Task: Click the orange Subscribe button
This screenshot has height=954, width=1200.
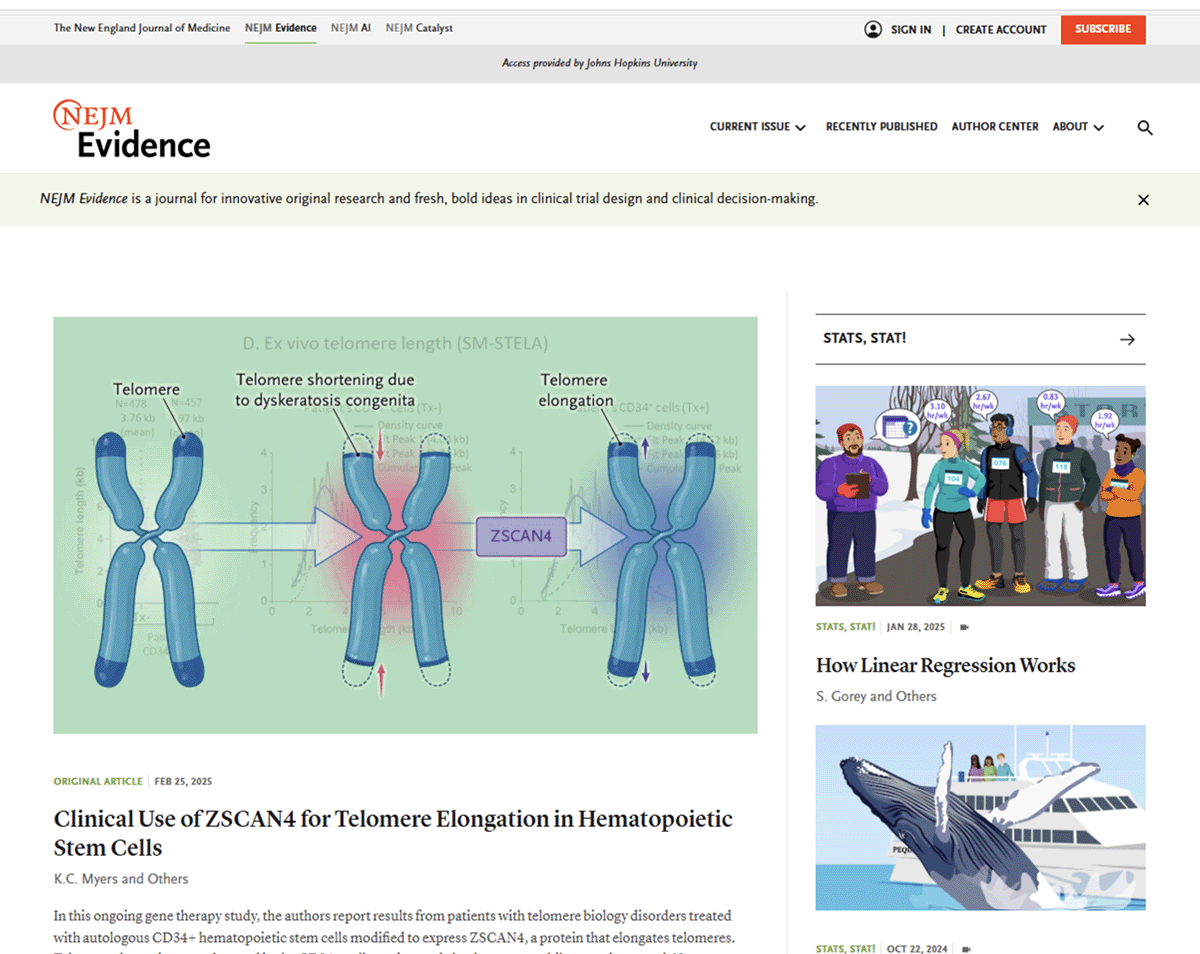Action: click(x=1103, y=29)
